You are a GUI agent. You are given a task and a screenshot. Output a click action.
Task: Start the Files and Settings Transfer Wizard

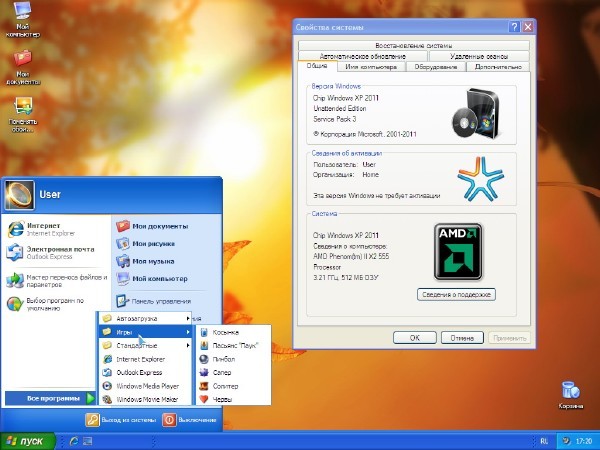coord(56,281)
